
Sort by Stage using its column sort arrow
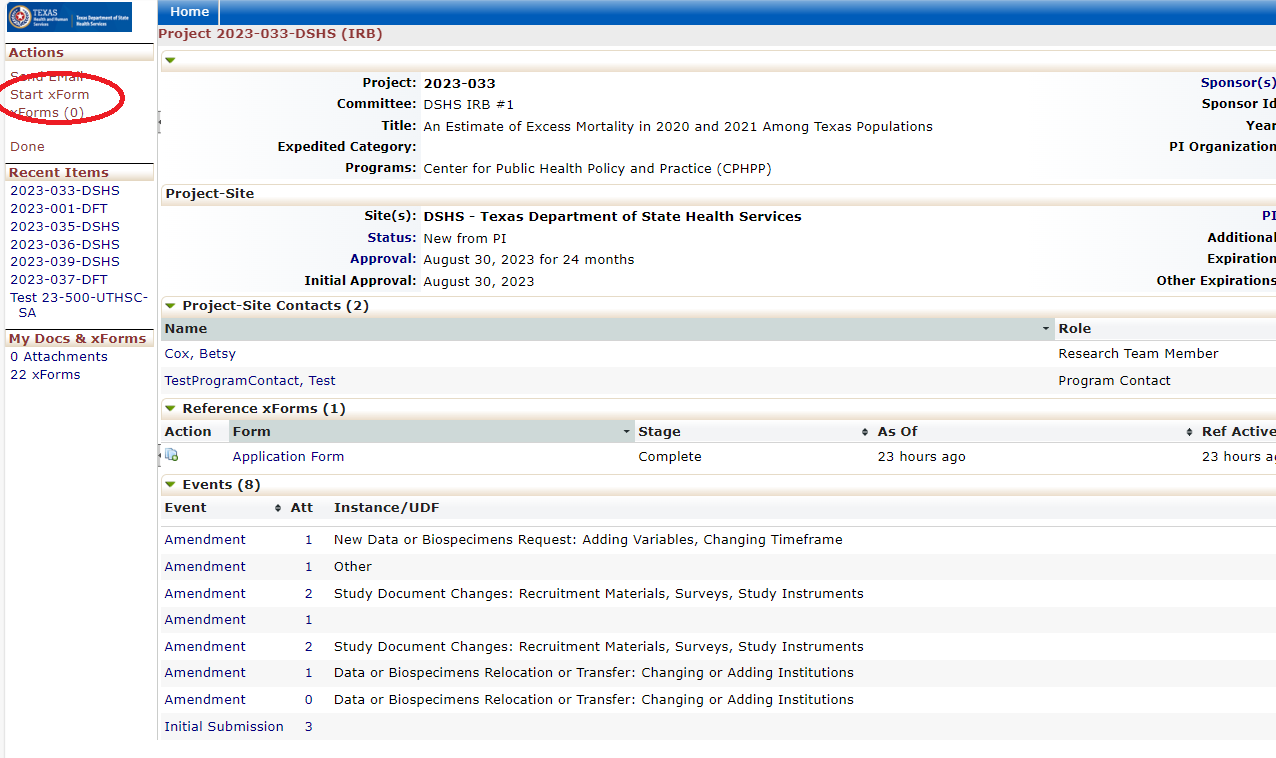864,431
